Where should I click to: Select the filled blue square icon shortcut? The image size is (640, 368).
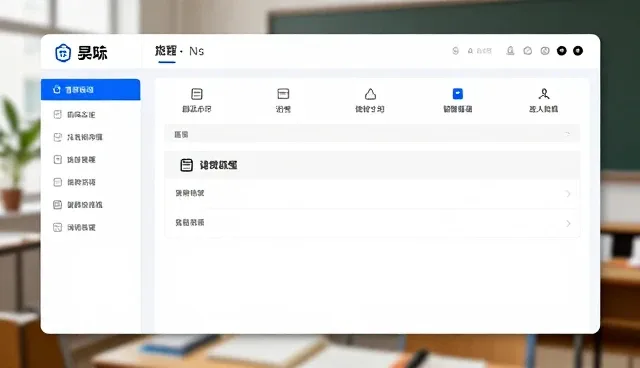tap(458, 94)
